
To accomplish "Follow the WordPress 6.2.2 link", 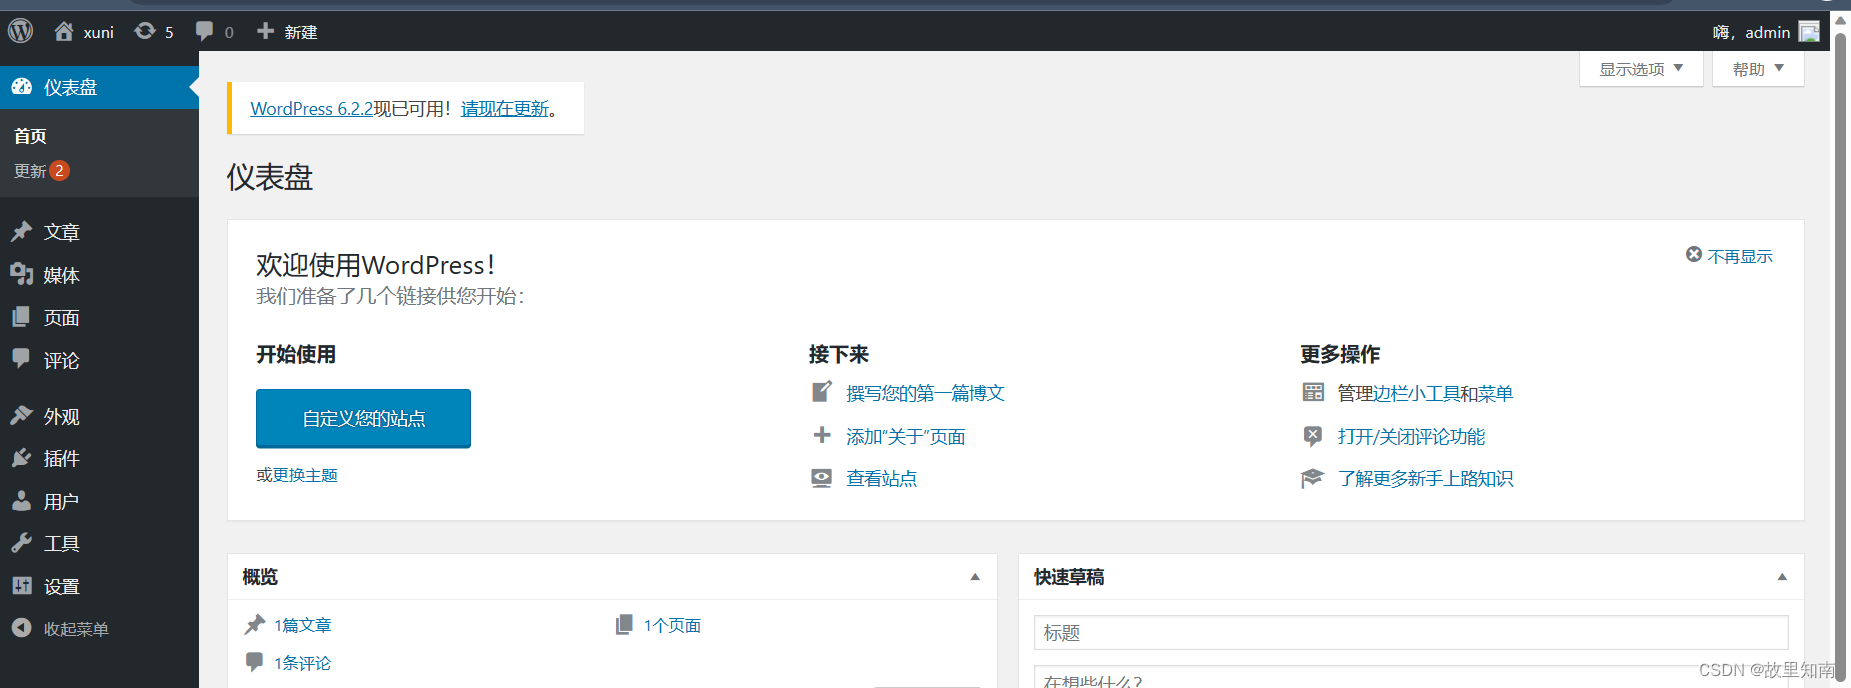I will 311,108.
